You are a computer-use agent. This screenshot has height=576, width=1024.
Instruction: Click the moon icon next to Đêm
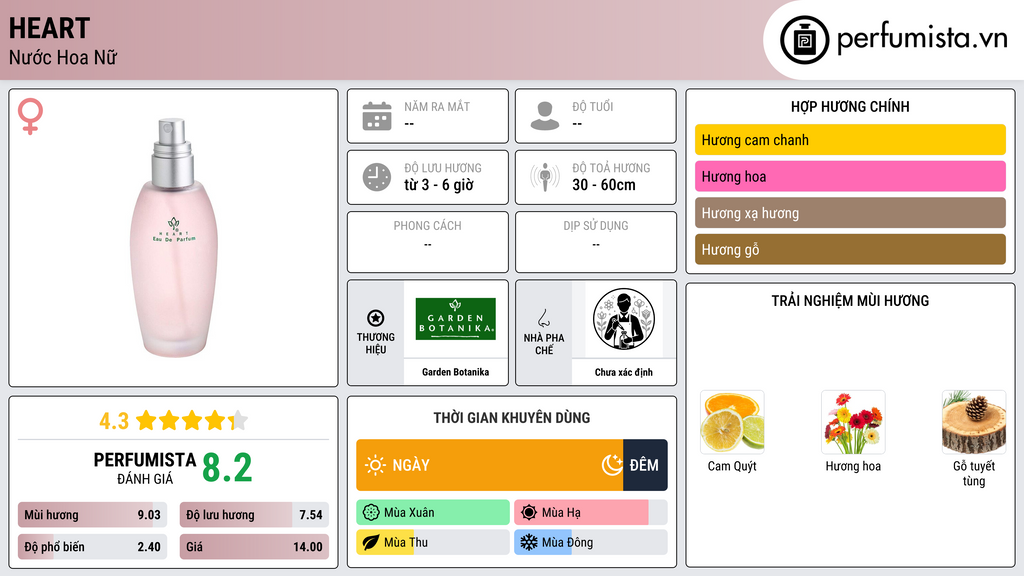click(x=612, y=465)
